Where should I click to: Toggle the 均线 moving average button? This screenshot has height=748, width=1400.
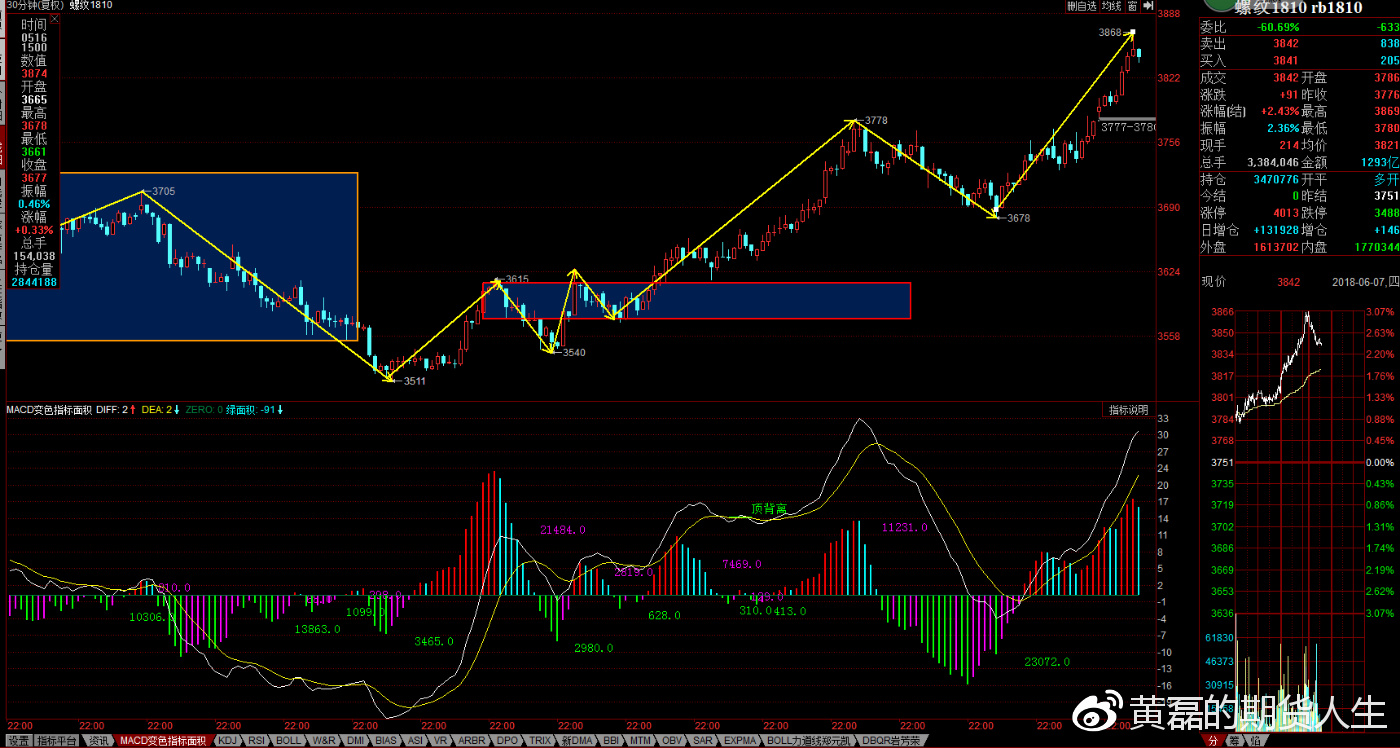click(x=1111, y=6)
